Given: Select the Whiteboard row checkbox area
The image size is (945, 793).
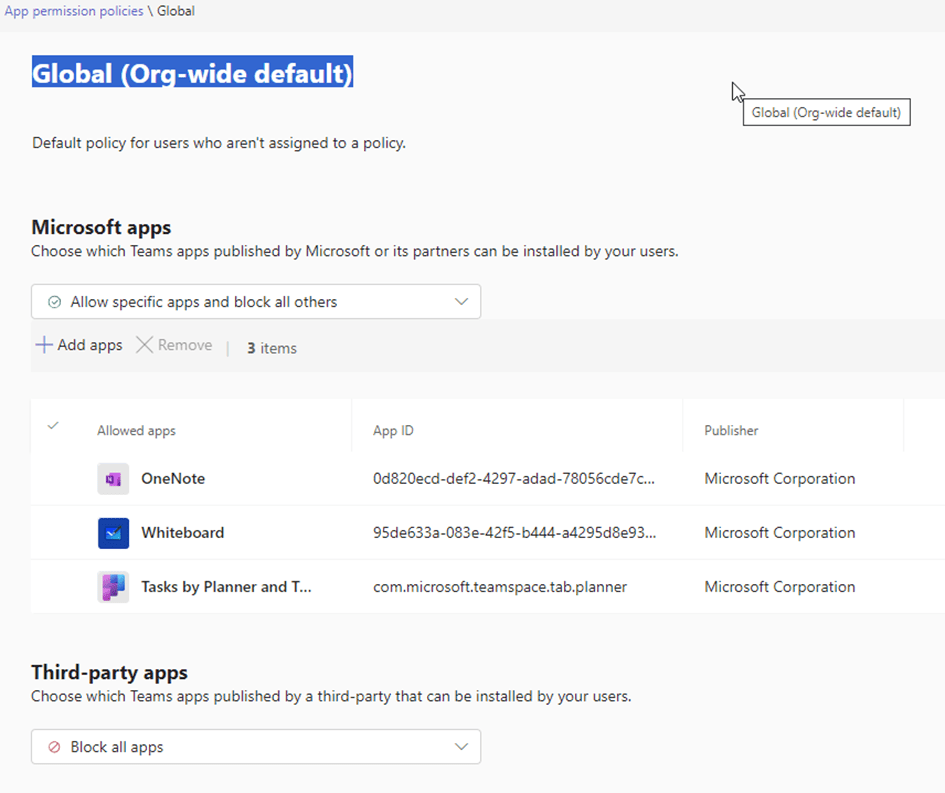Looking at the screenshot, I should 53,533.
